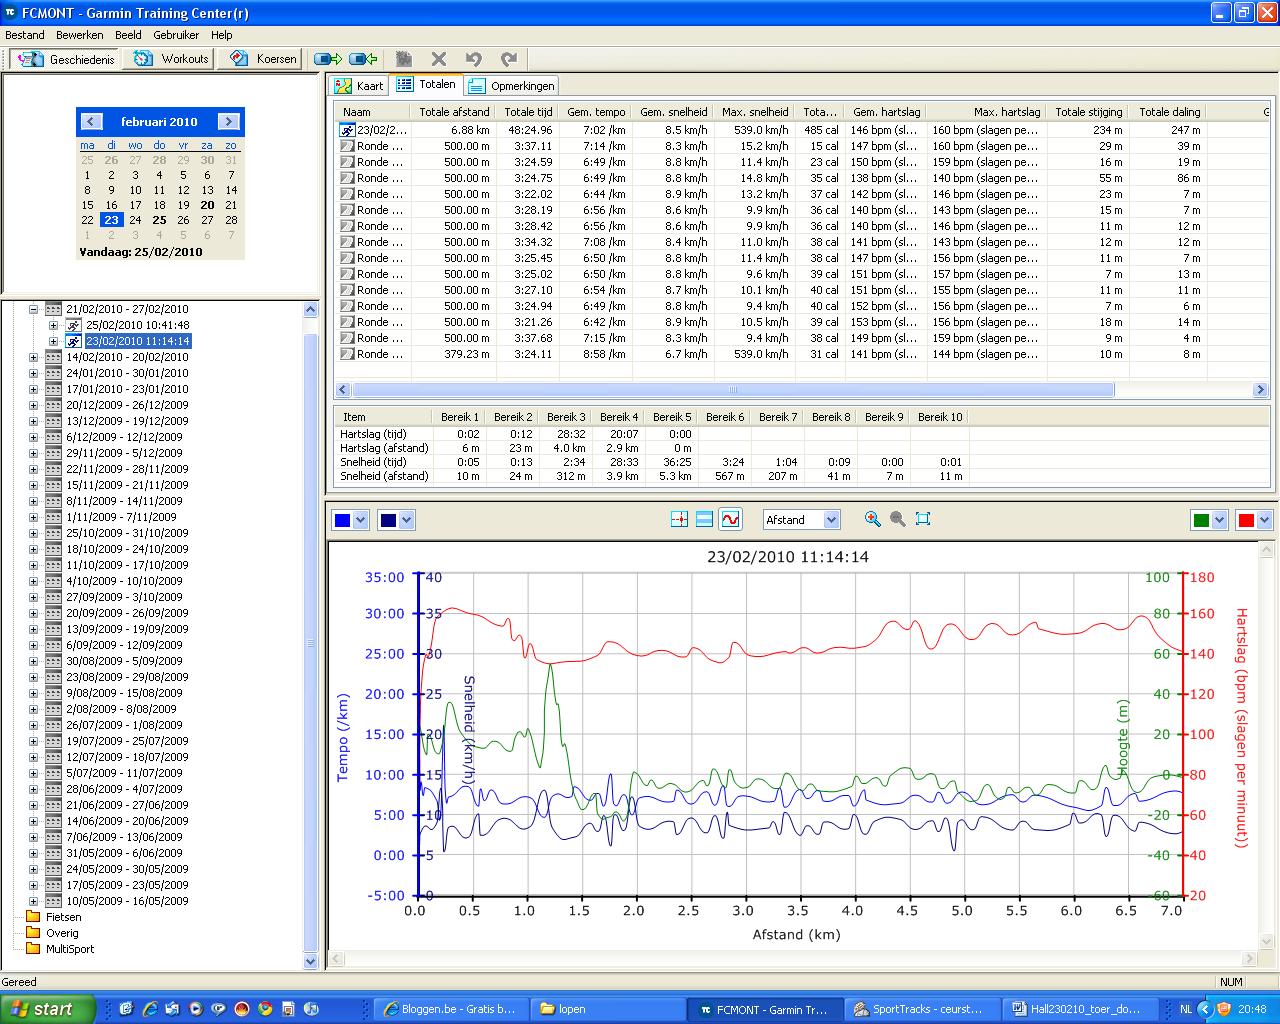Screen dimensions: 1280x1024
Task: Go to previous month in calendar
Action: point(92,122)
